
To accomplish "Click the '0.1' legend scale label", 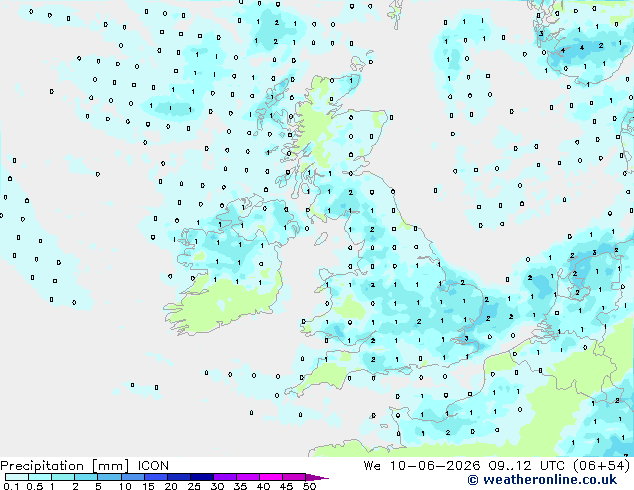I will (x=11, y=486).
